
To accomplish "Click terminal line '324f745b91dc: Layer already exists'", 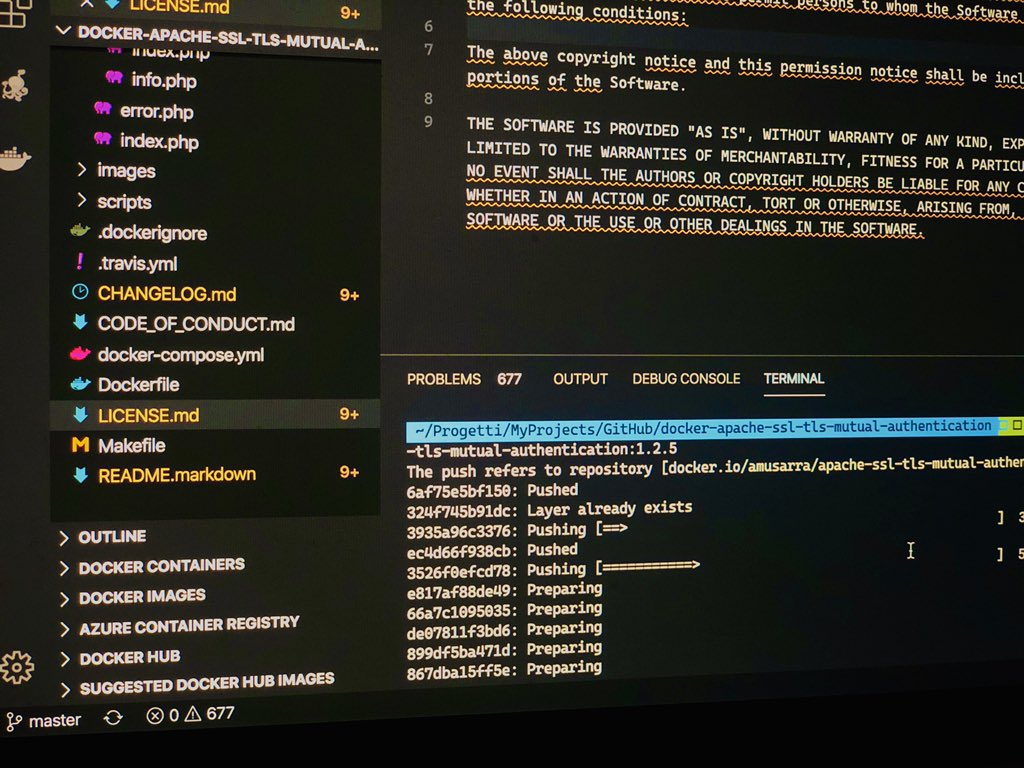I will coord(549,509).
